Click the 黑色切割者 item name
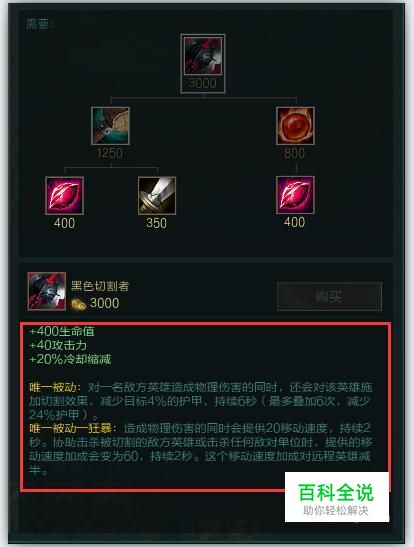 100,286
